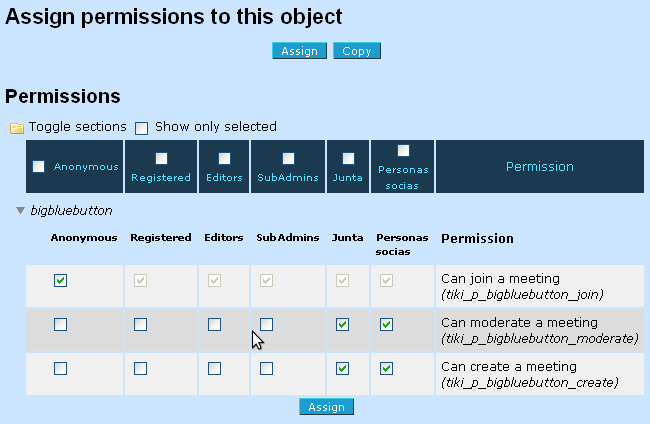Click the bottom Assign button
This screenshot has height=424, width=650.
326,407
